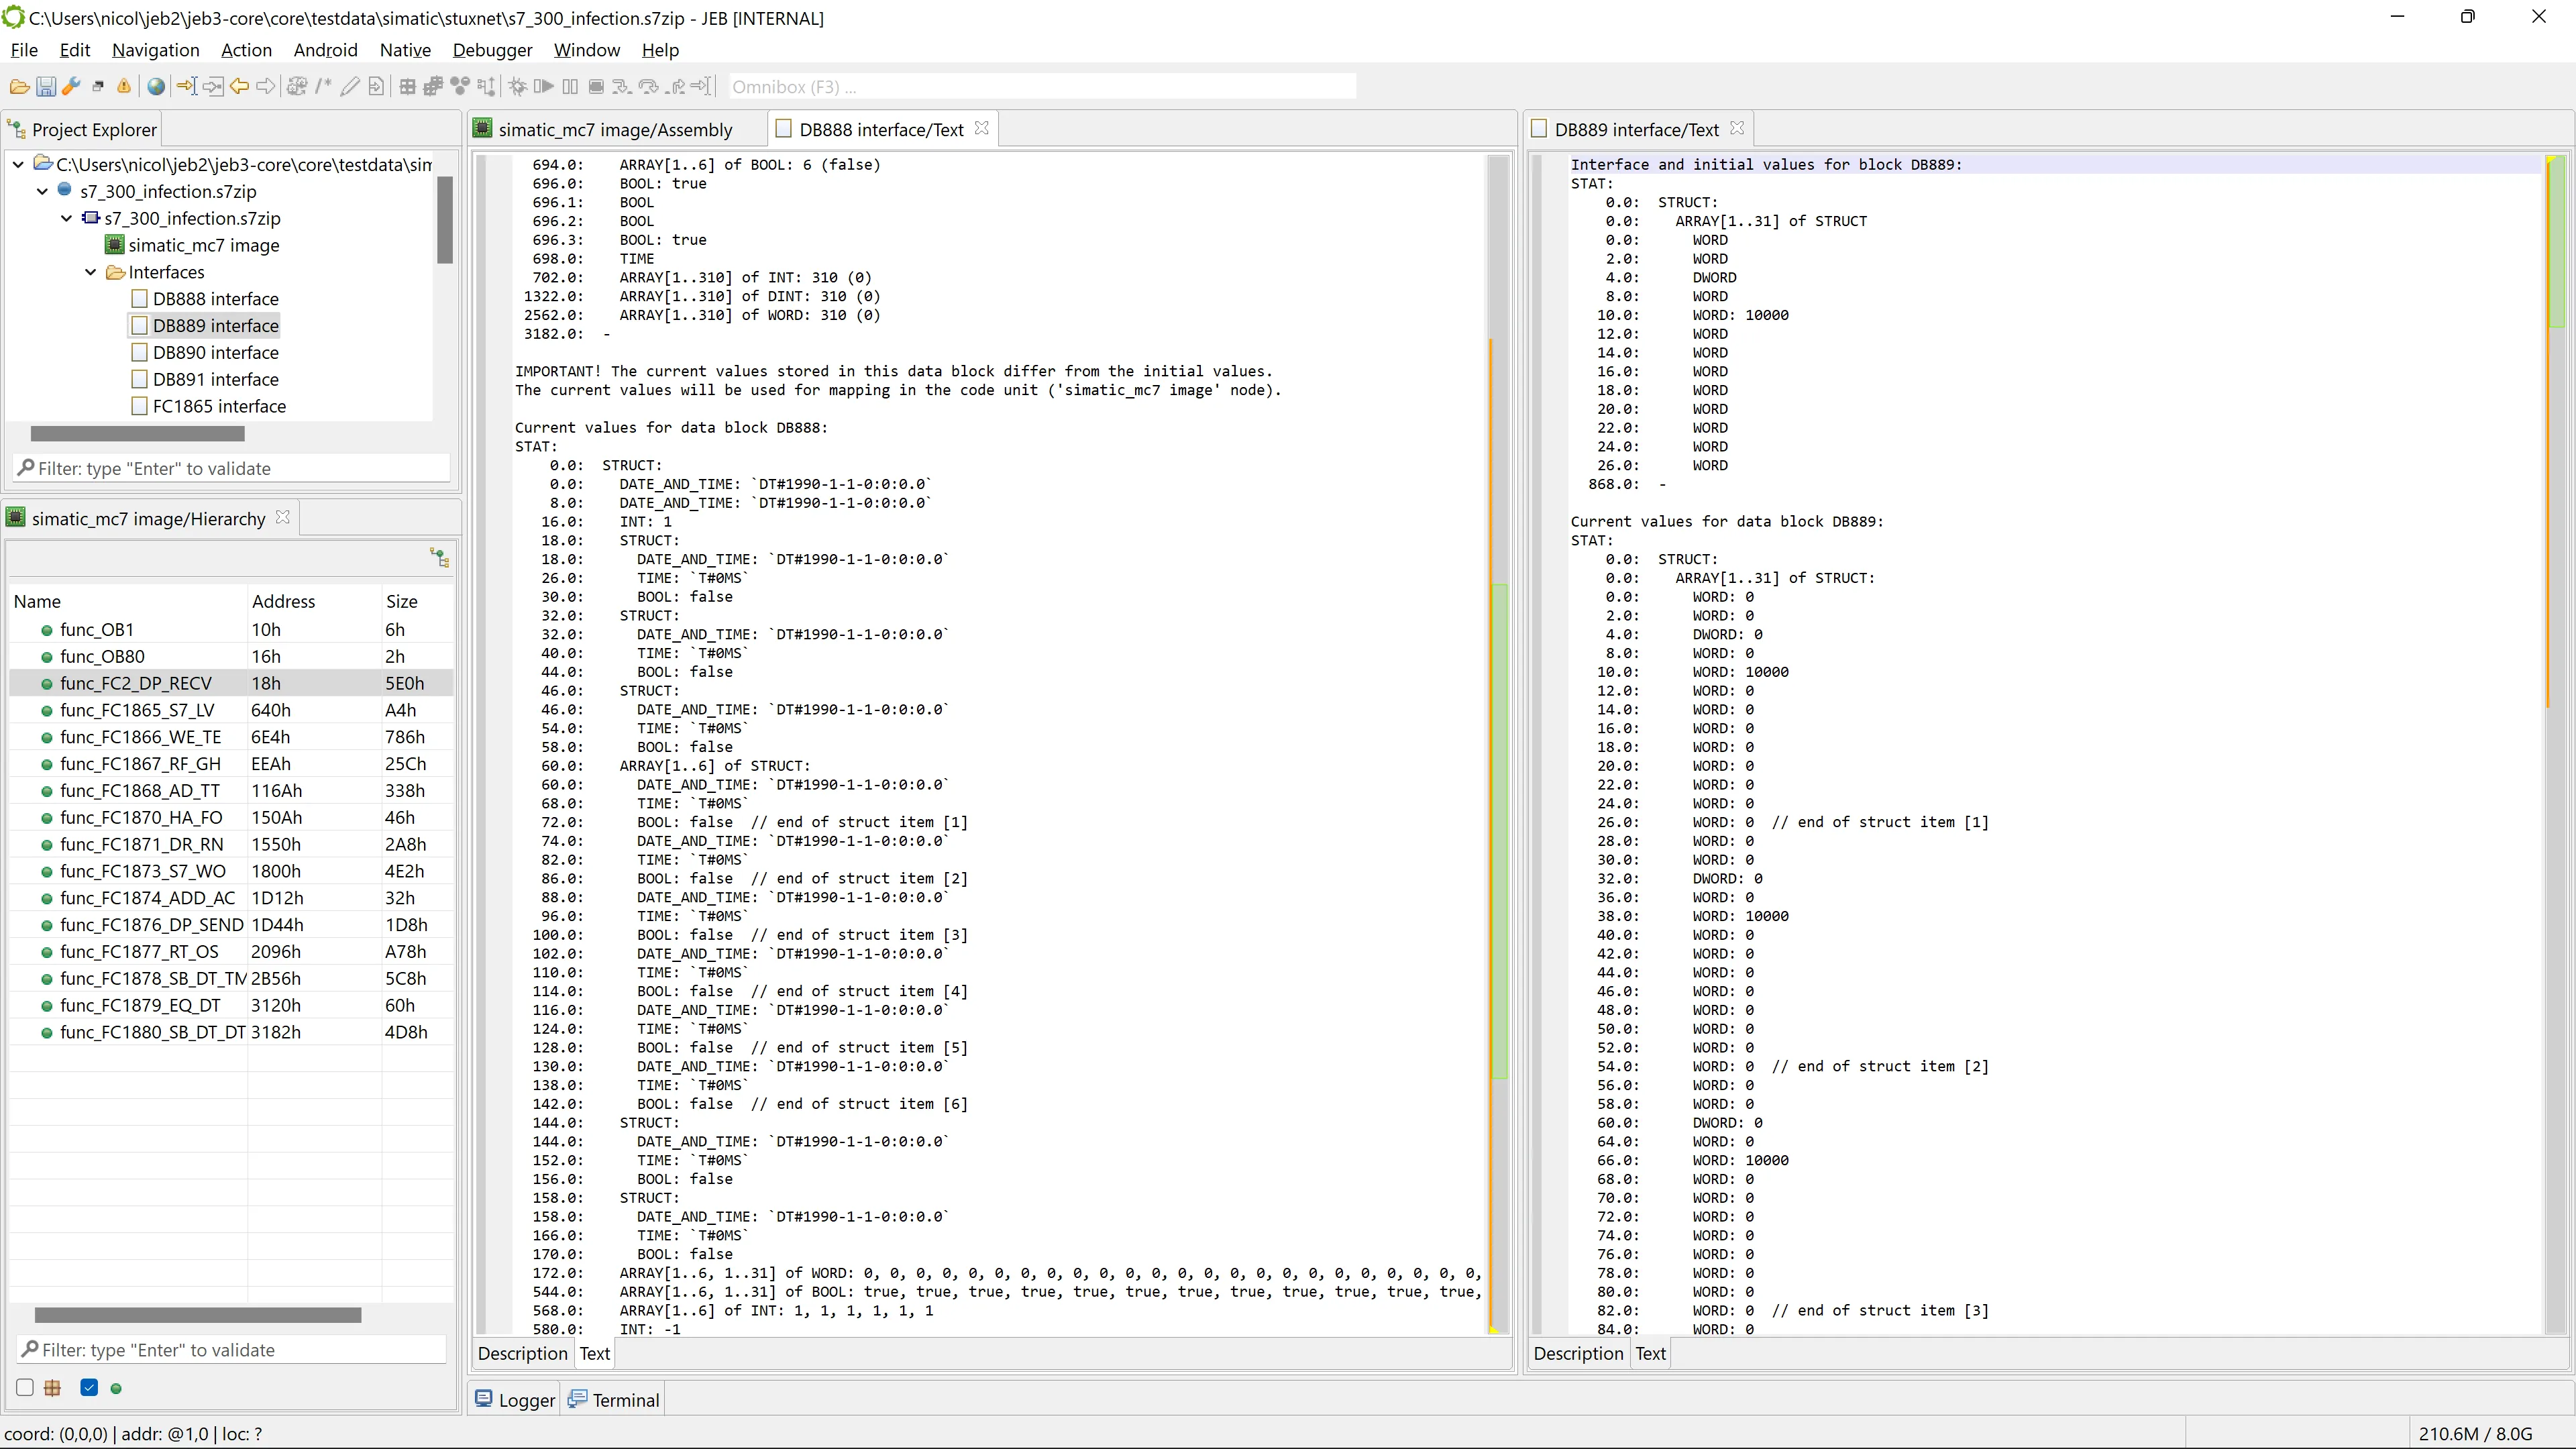
Task: Close the DB888 interface/Text tab
Action: coord(982,129)
